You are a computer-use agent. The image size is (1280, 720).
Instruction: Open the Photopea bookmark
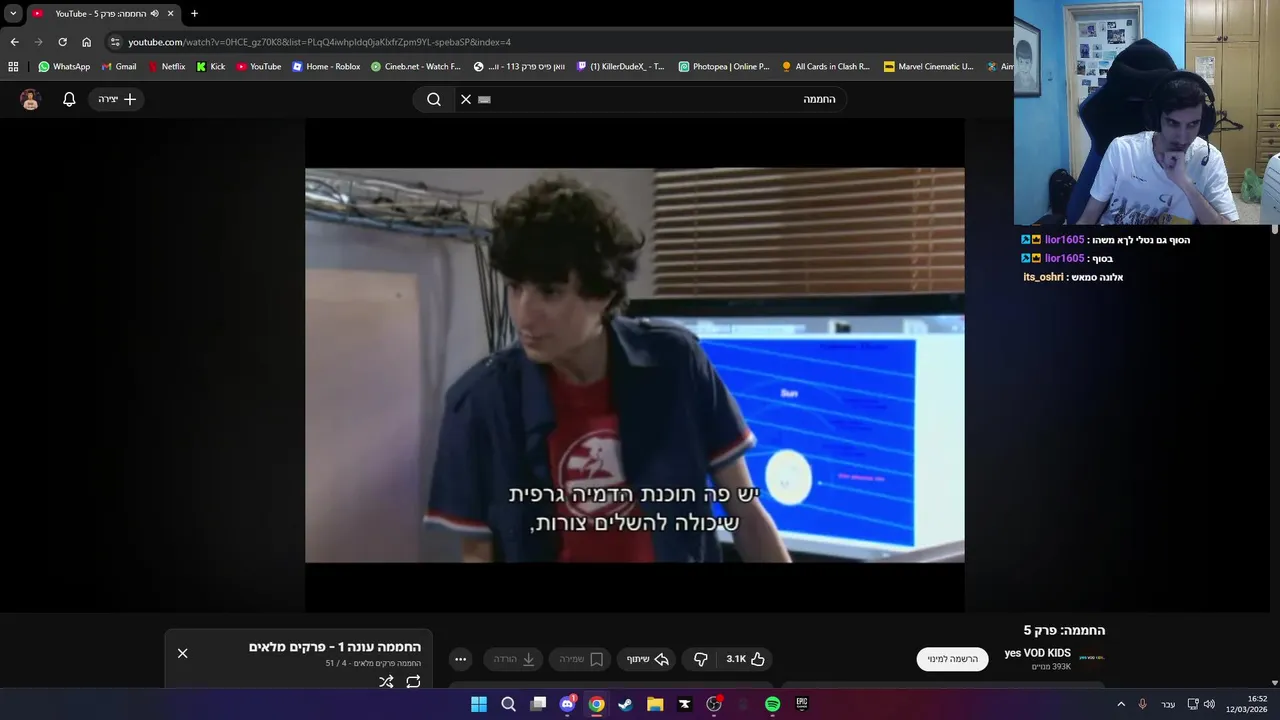coord(724,67)
